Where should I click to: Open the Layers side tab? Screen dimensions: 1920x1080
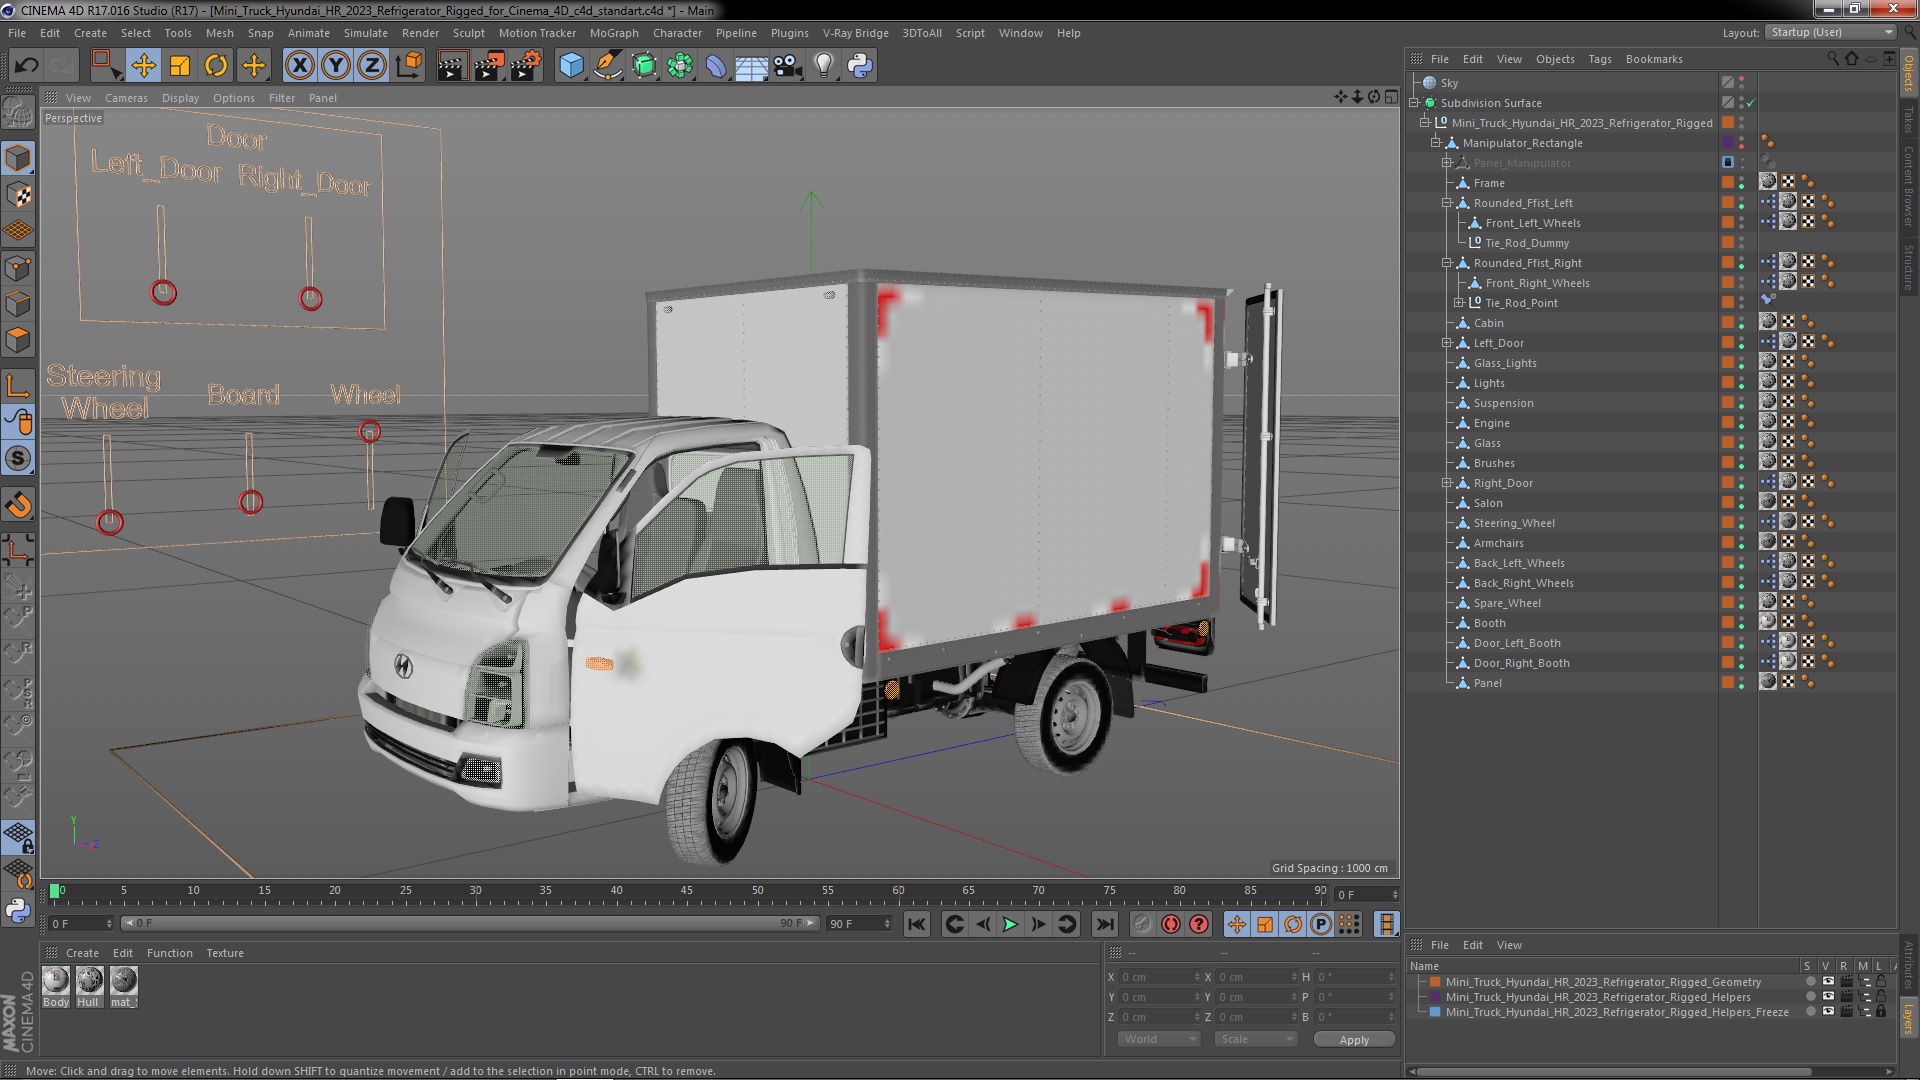pyautogui.click(x=1909, y=1021)
